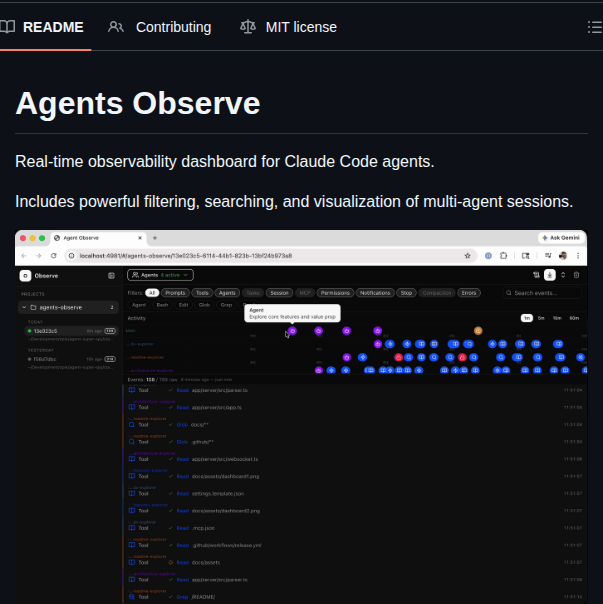Select the Agent Observe browser tab
This screenshot has height=604, width=603.
(98, 238)
